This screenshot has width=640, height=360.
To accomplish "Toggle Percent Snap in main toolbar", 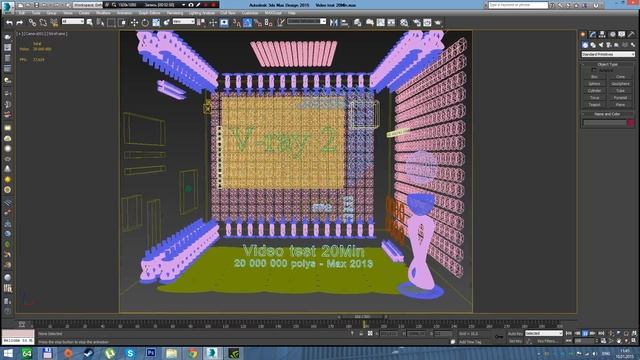I will pos(258,23).
